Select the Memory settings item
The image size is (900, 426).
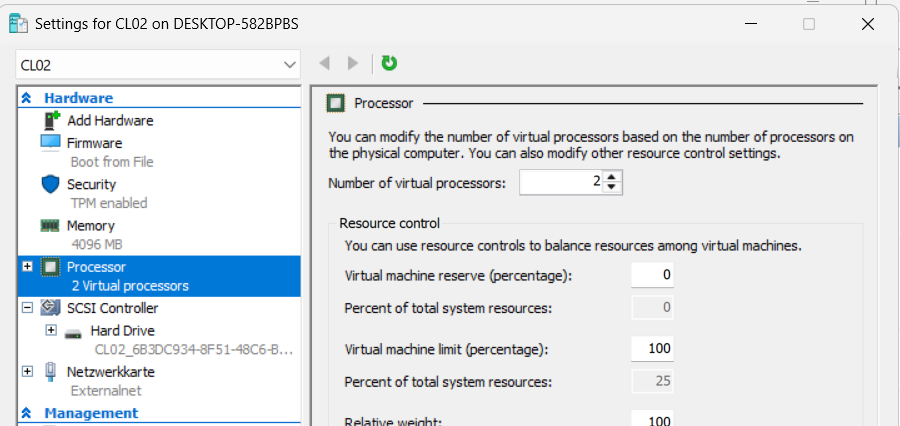90,226
